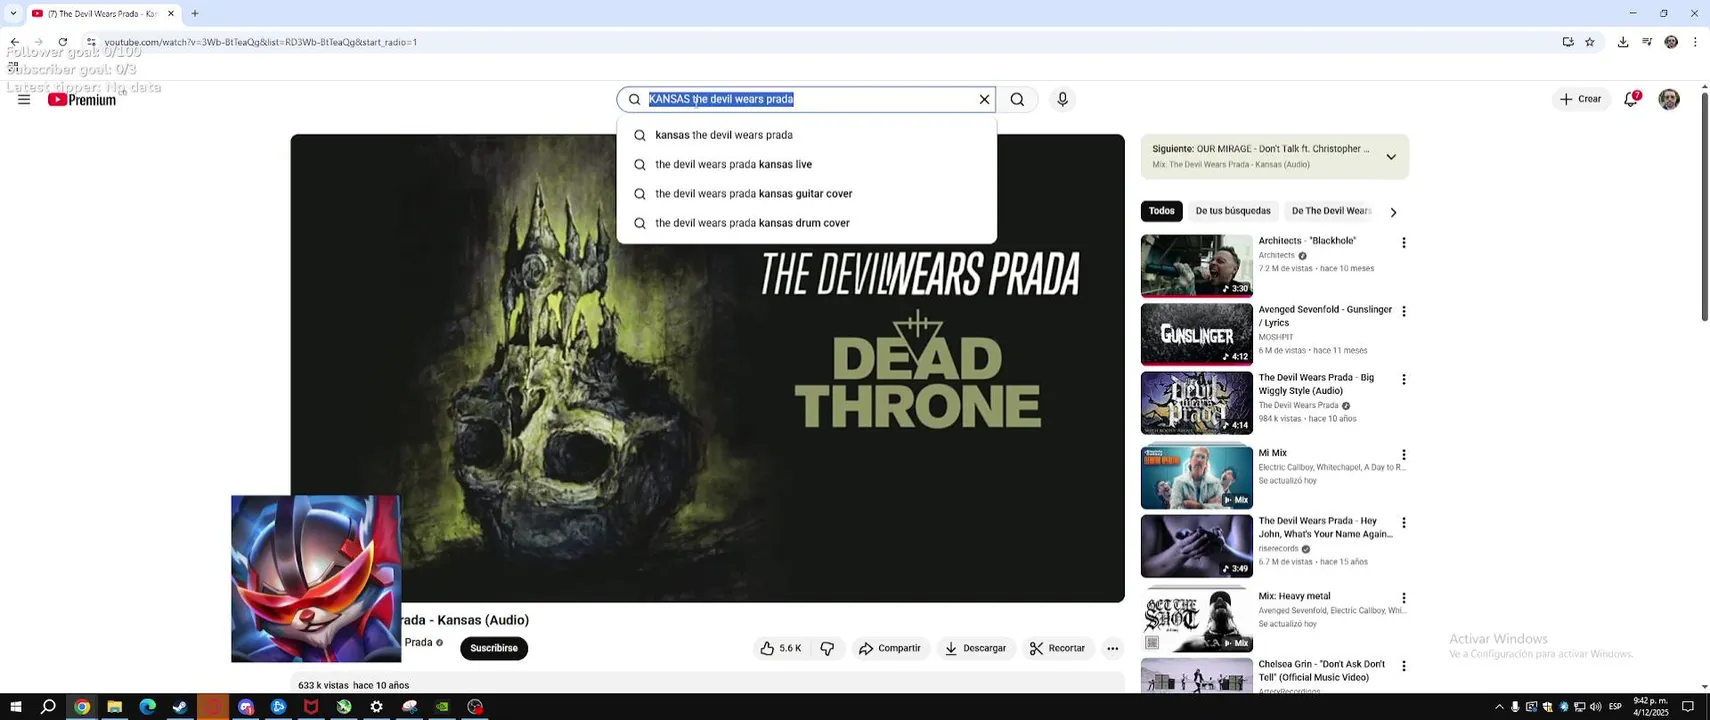
Task: Play the Gunslinger lyrics thumbnail
Action: pos(1196,335)
